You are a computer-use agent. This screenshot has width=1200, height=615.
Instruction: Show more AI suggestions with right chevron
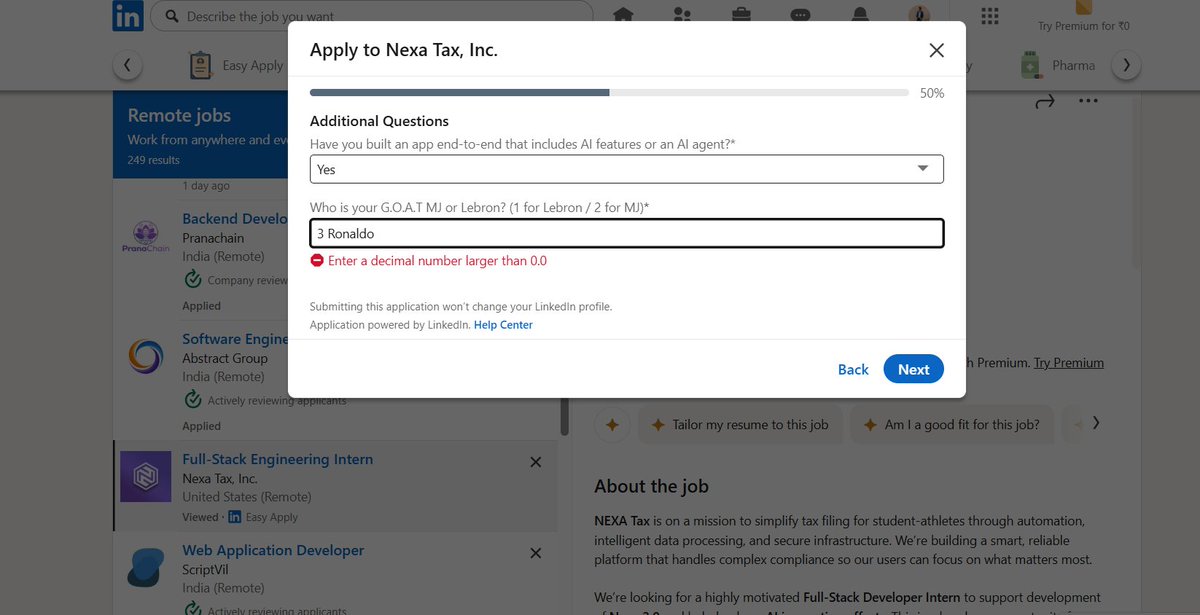pos(1097,424)
